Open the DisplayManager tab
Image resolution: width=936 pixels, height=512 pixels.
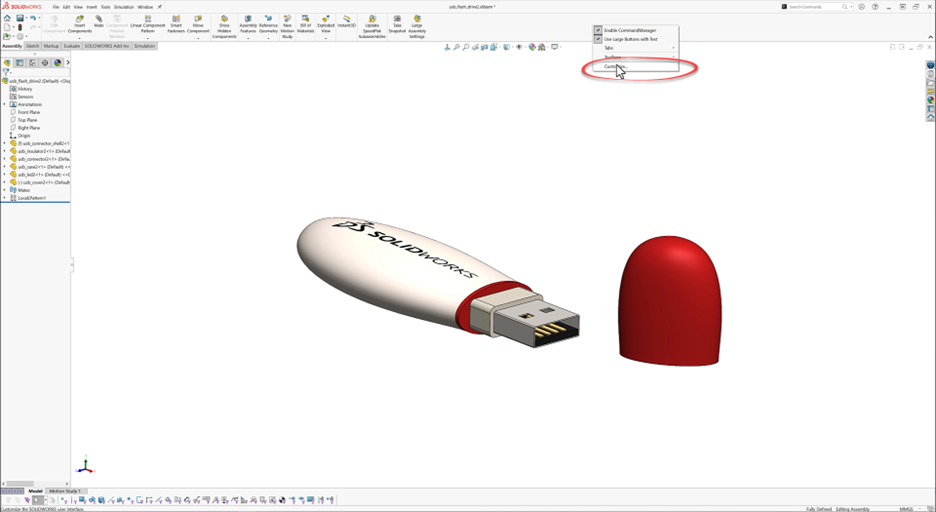(57, 62)
